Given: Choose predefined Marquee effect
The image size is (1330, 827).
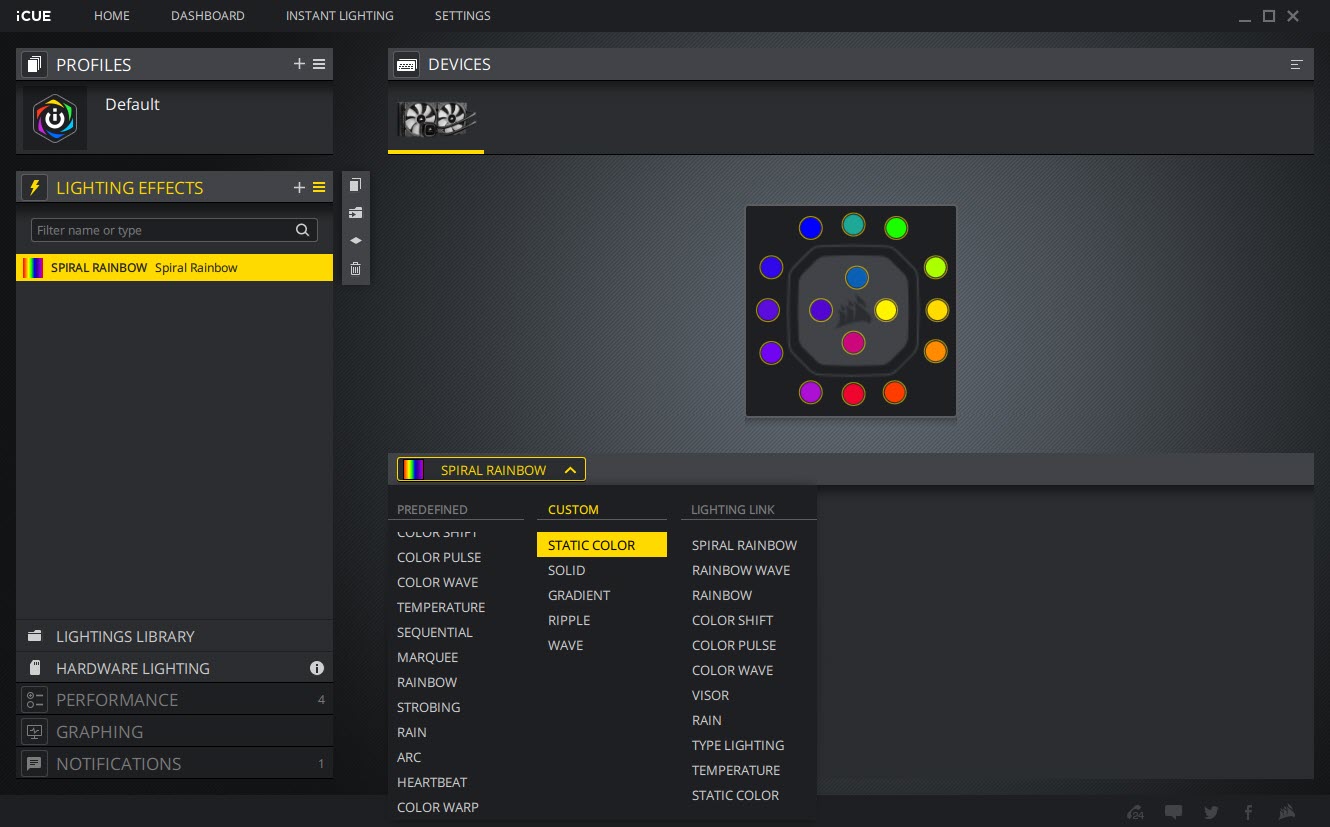Looking at the screenshot, I should (428, 657).
